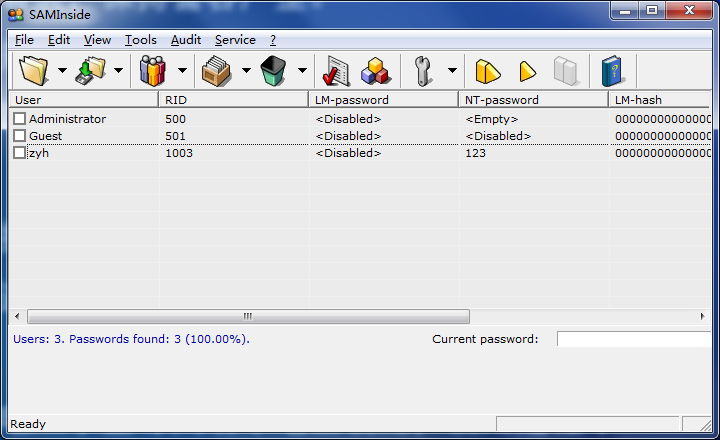The image size is (720, 440).
Task: Click the single yellow triangle attack icon
Action: click(527, 71)
